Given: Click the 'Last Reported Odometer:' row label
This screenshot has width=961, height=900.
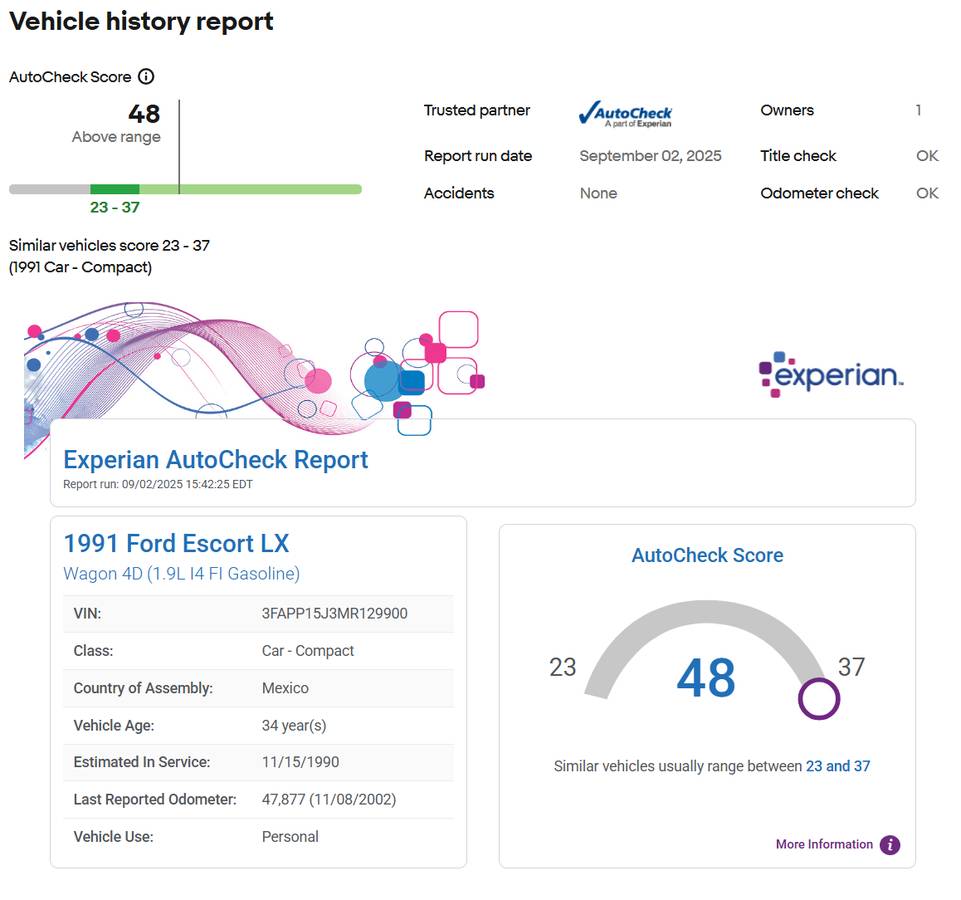Looking at the screenshot, I should 155,799.
